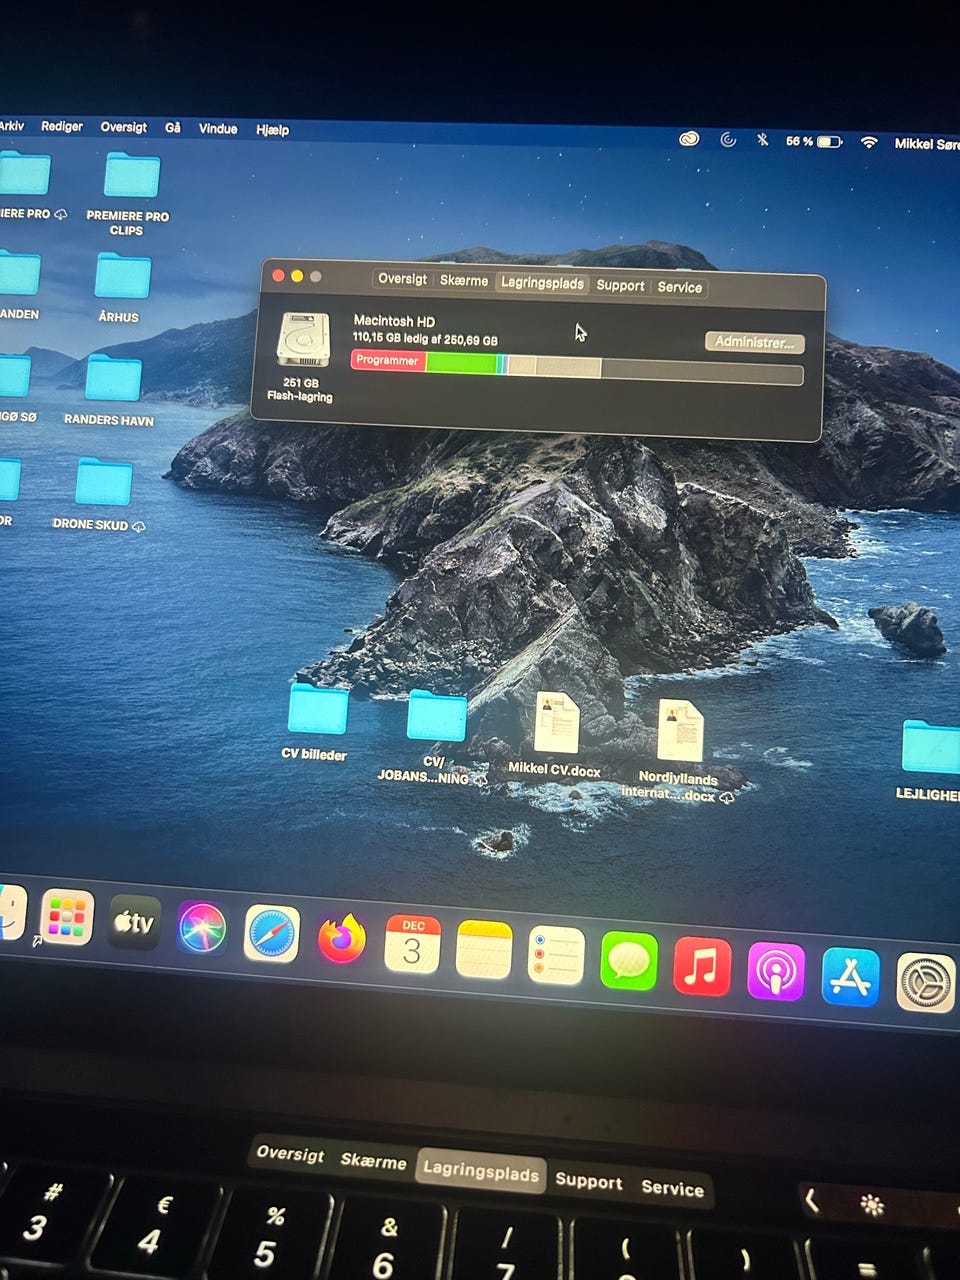Click the Administrer... button
The image size is (960, 1280).
point(754,342)
